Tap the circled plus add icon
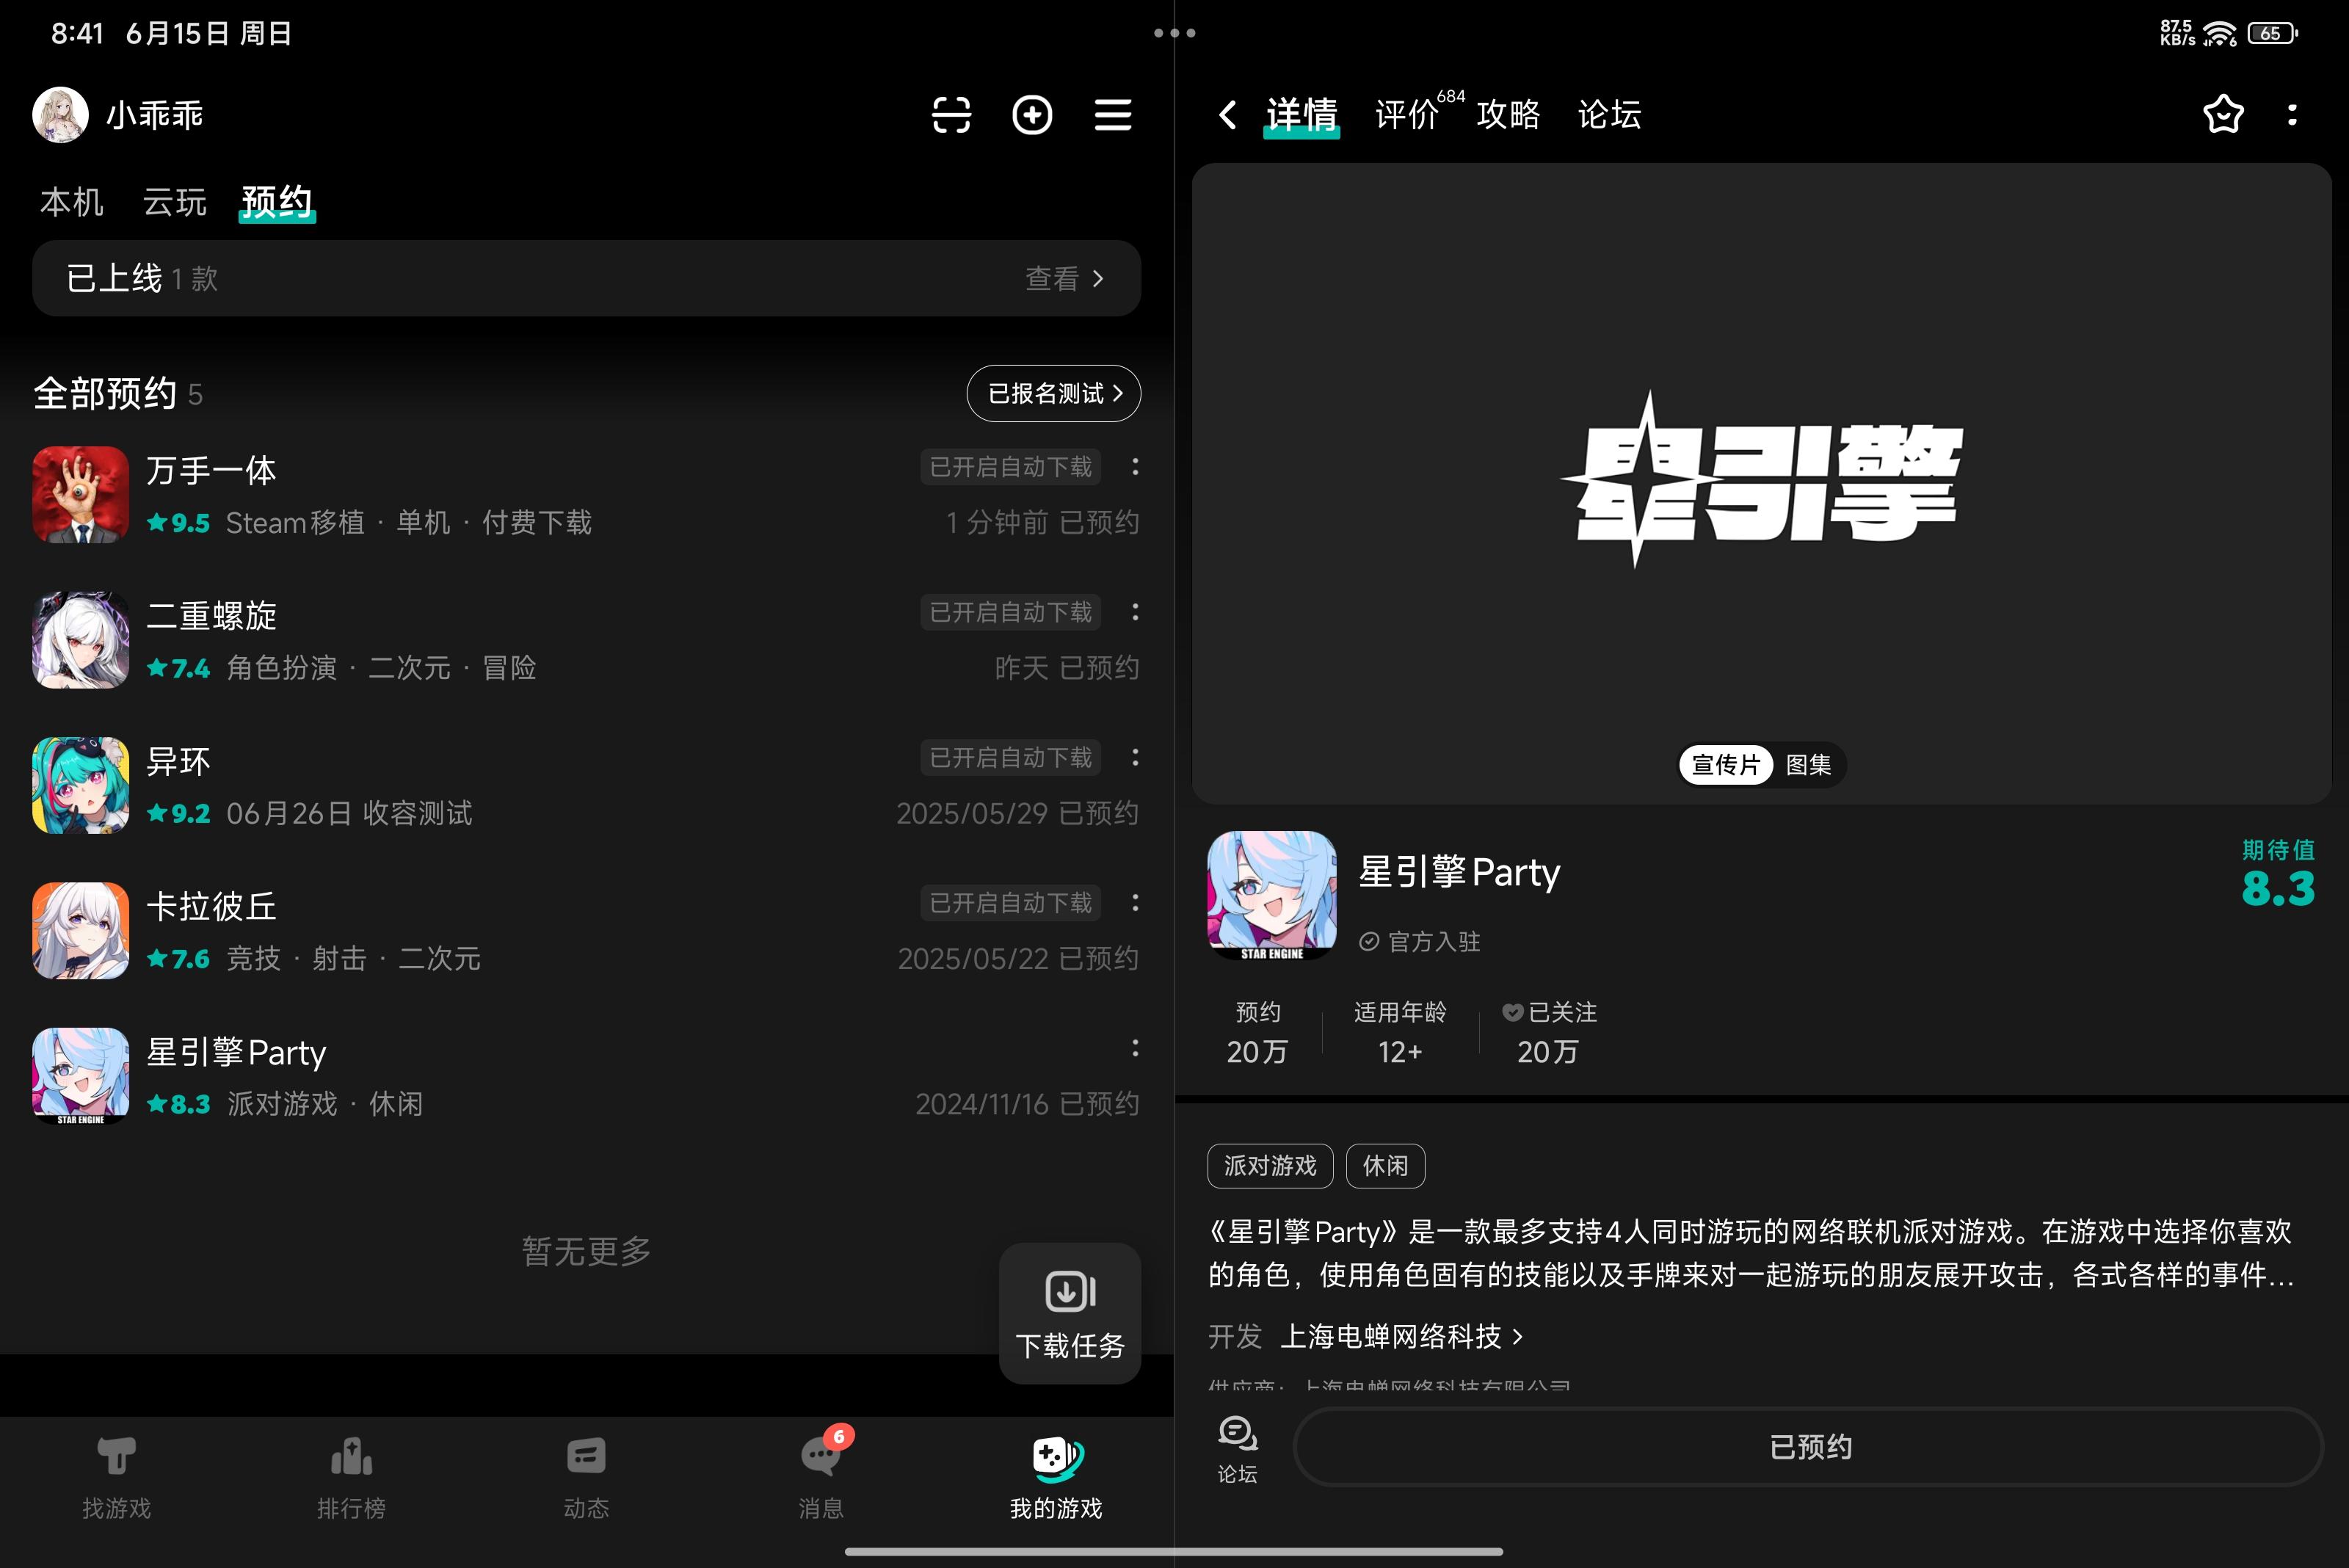This screenshot has height=1568, width=2349. coord(1032,115)
